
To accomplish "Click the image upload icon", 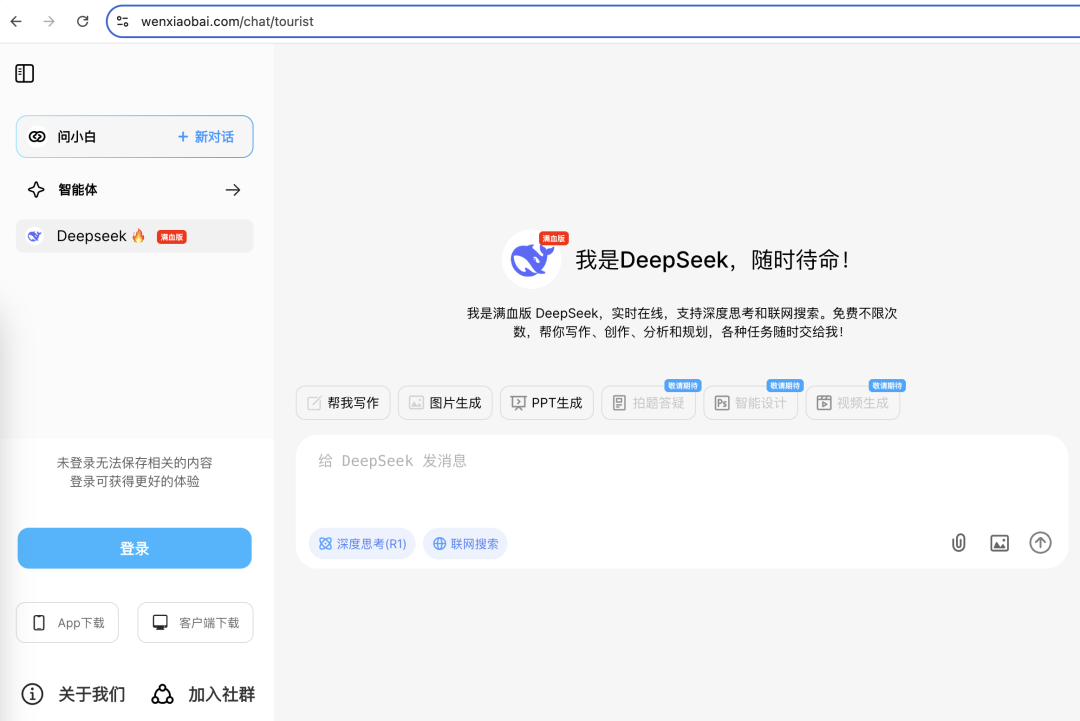I will 999,543.
